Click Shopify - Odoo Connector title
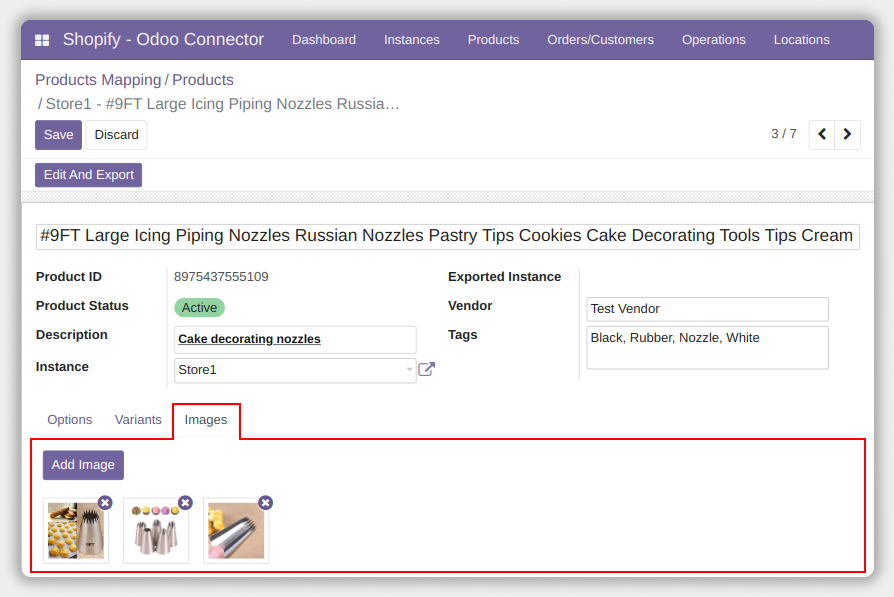The width and height of the screenshot is (894, 597). (163, 39)
